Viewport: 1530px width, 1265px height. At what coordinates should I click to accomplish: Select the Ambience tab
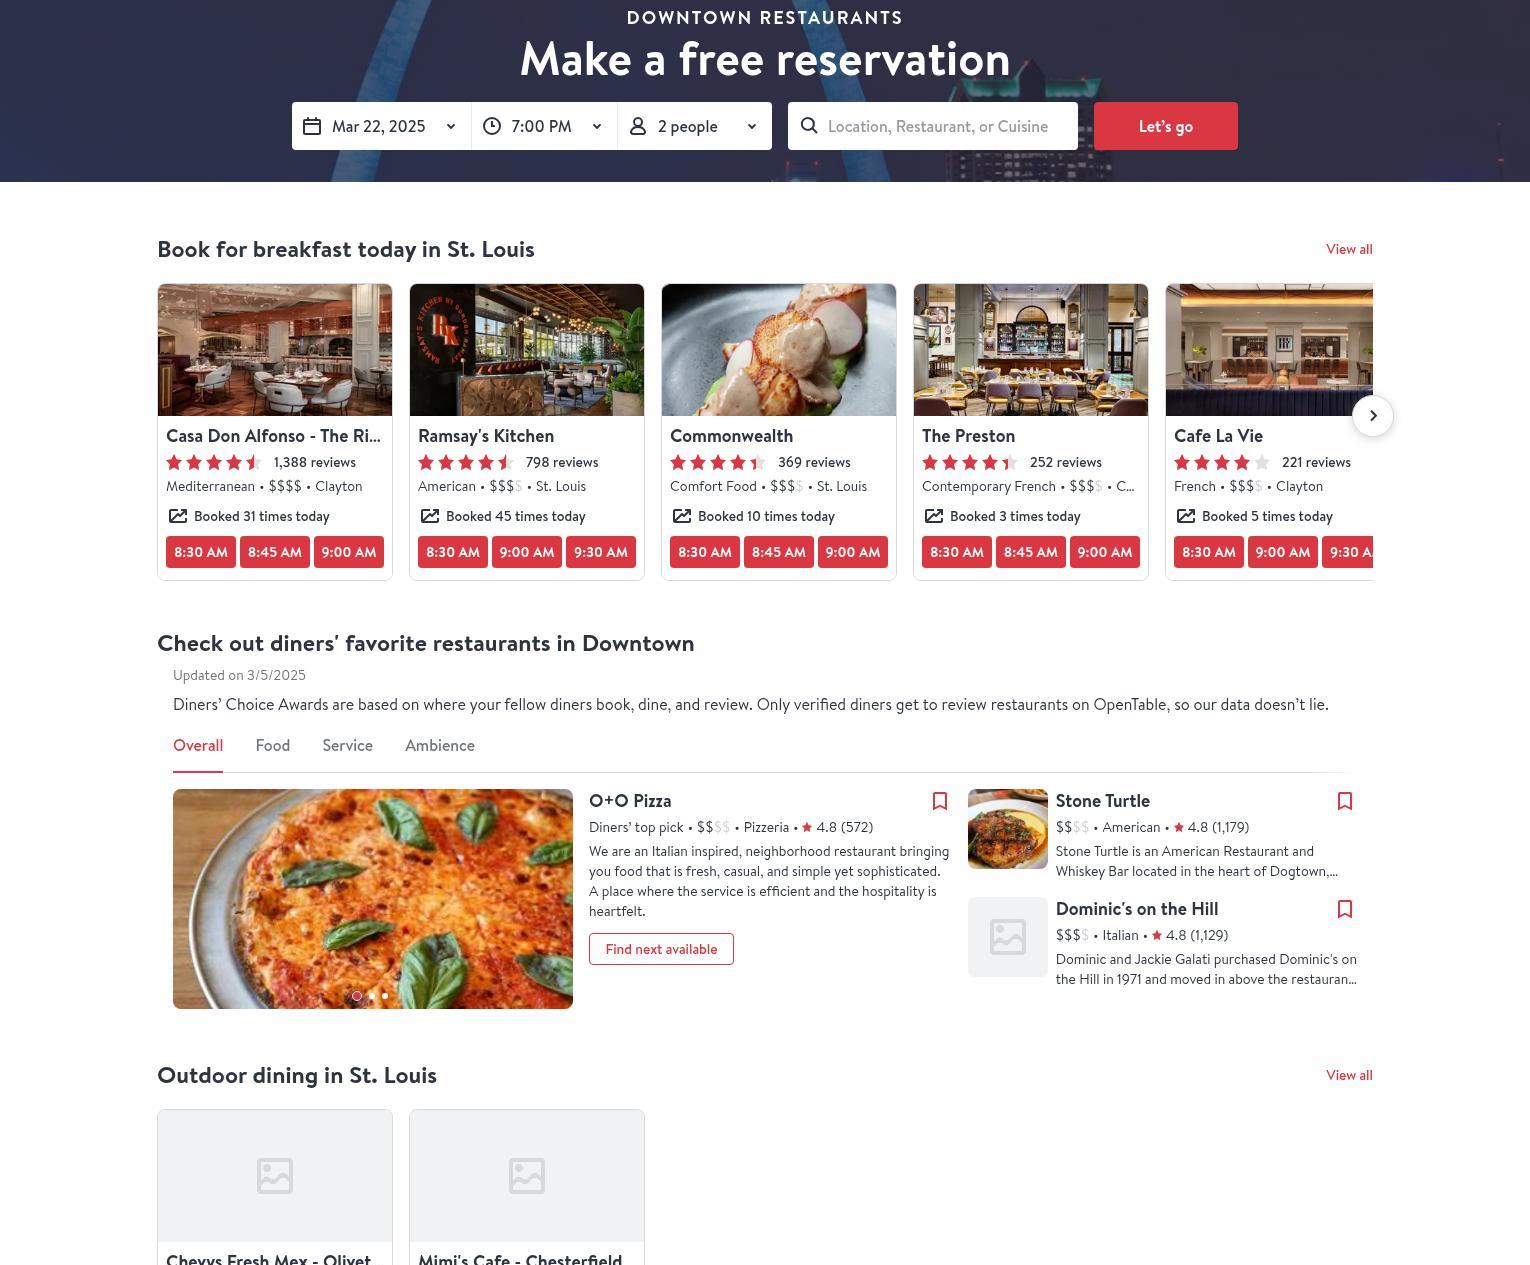click(440, 746)
